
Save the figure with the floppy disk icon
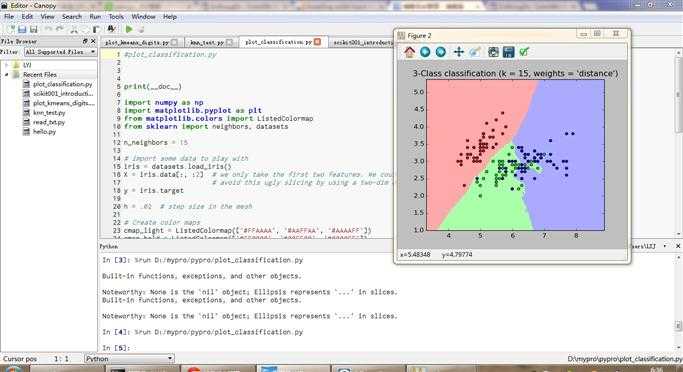pos(508,52)
